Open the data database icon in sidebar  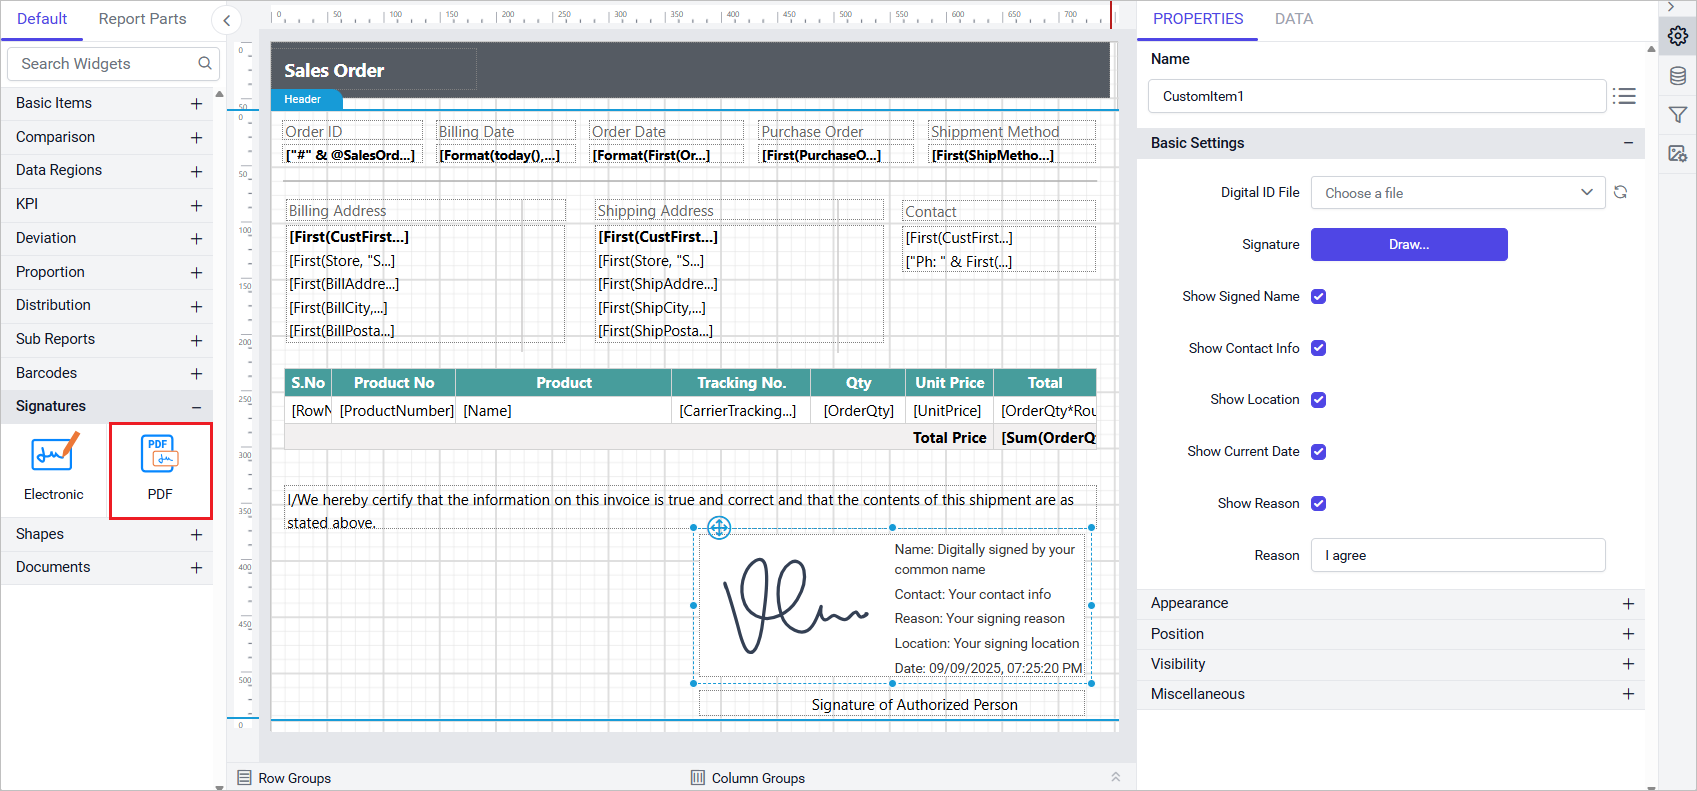1678,76
